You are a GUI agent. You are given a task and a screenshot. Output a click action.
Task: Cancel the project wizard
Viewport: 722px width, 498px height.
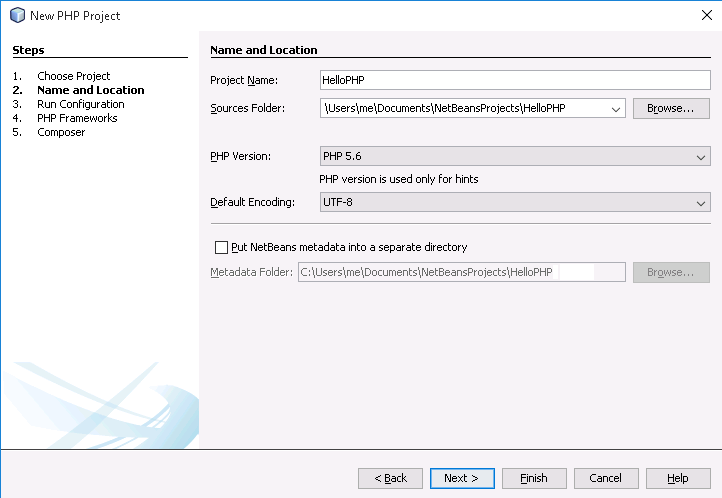606,478
